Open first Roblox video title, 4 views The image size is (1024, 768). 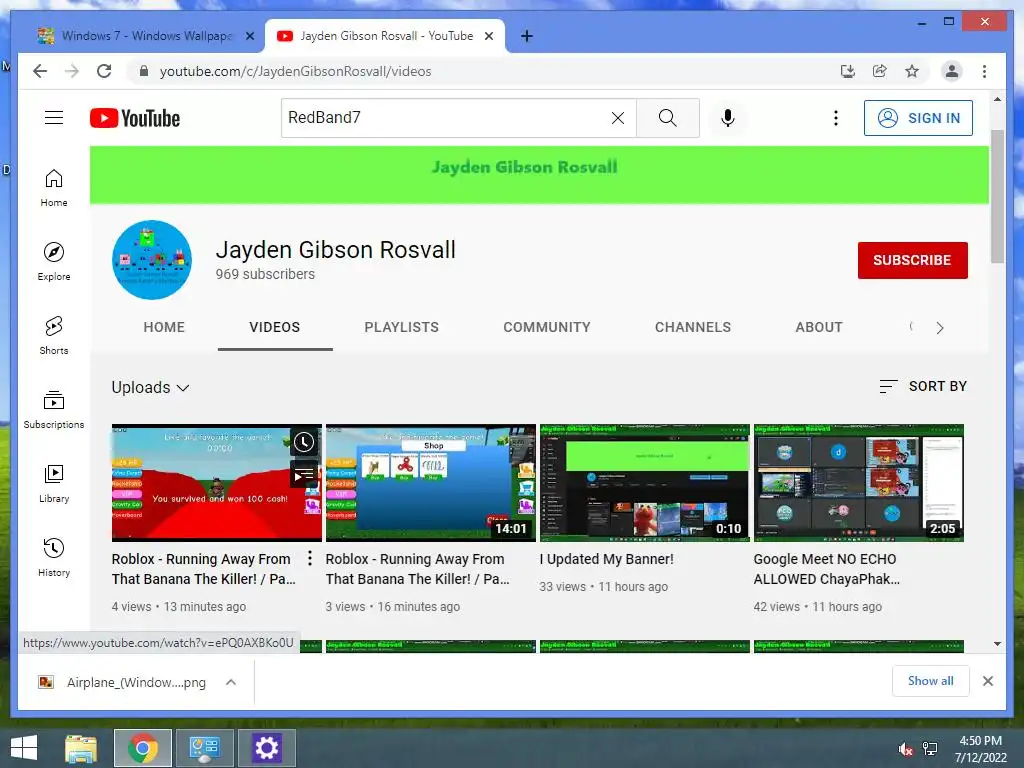tap(203, 569)
